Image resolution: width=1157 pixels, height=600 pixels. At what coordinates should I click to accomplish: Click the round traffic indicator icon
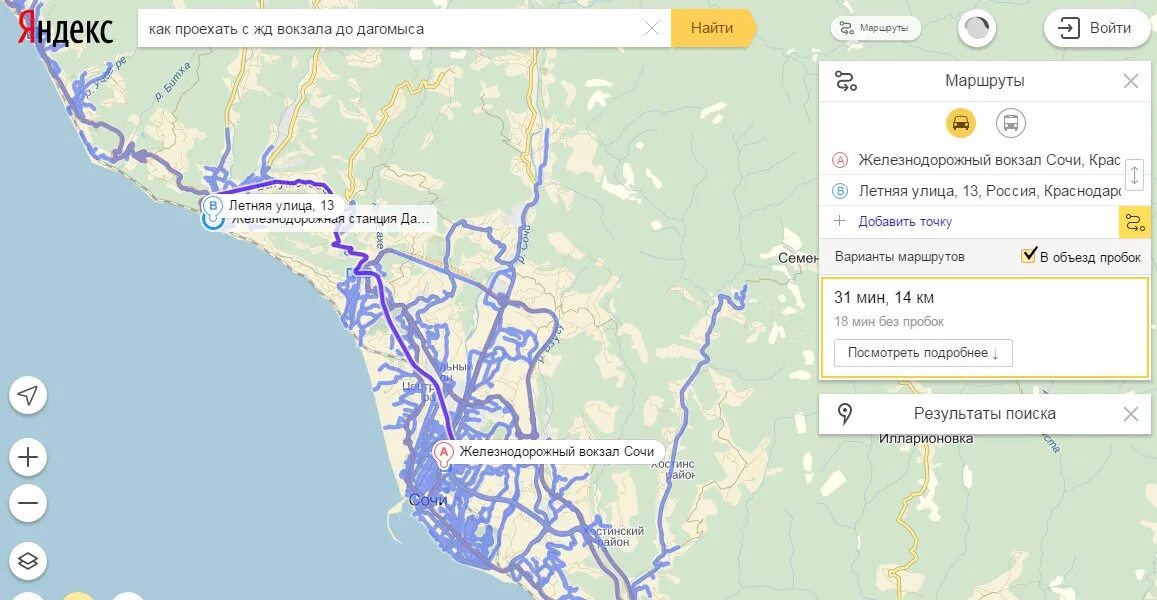(977, 29)
